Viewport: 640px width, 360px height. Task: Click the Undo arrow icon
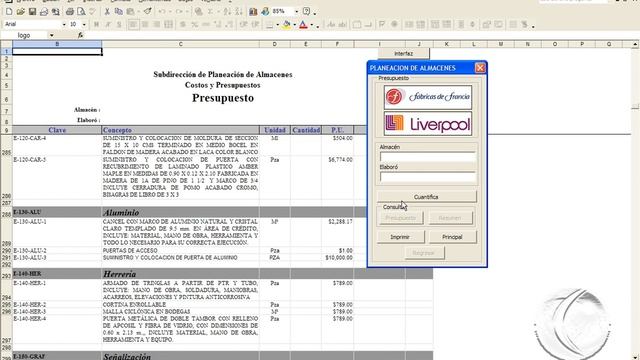click(x=162, y=11)
